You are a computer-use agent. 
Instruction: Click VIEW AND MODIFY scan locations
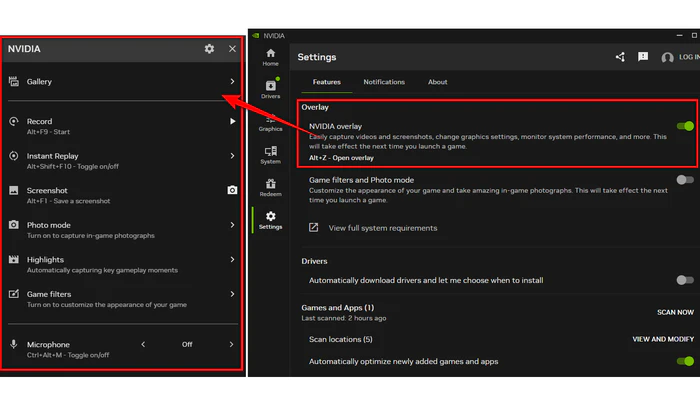tap(663, 339)
